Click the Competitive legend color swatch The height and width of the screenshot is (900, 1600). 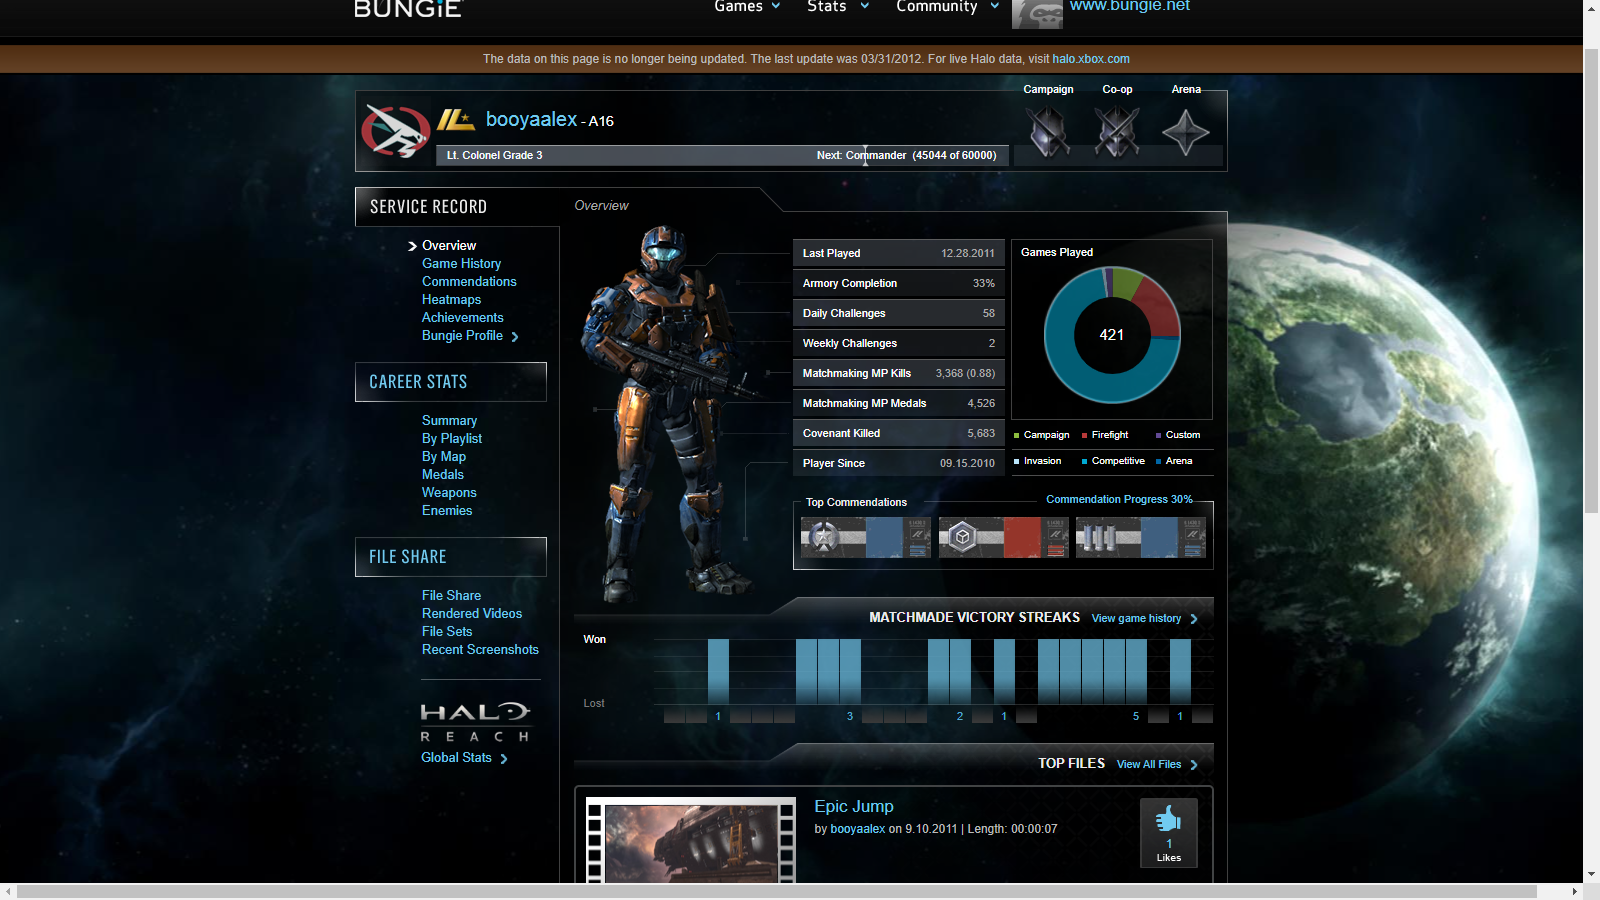coord(1084,461)
